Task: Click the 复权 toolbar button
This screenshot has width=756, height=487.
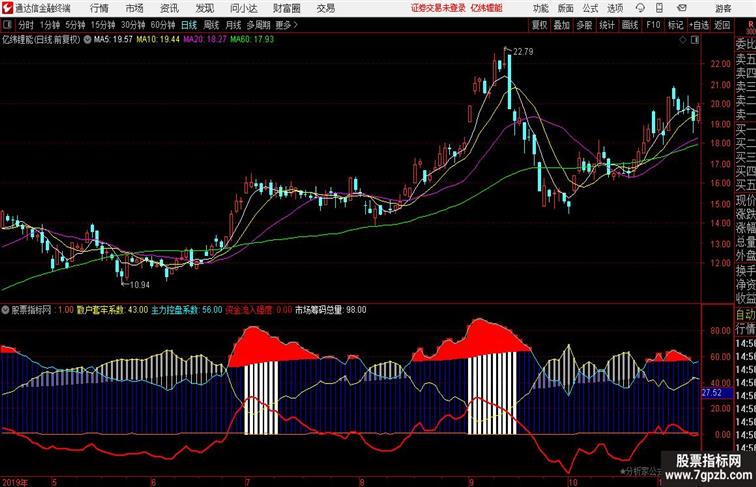Action: 539,25
